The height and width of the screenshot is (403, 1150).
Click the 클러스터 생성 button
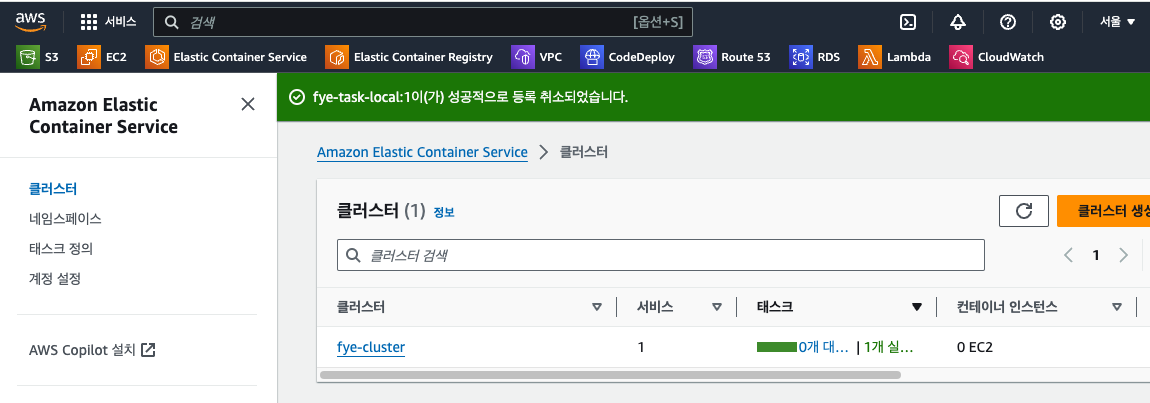[x=1103, y=211]
